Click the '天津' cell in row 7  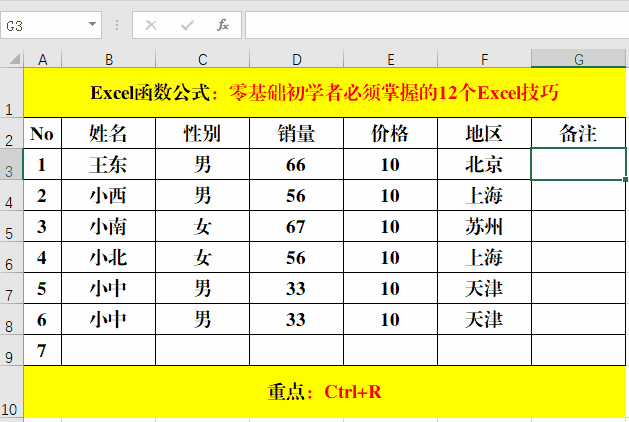(x=484, y=288)
